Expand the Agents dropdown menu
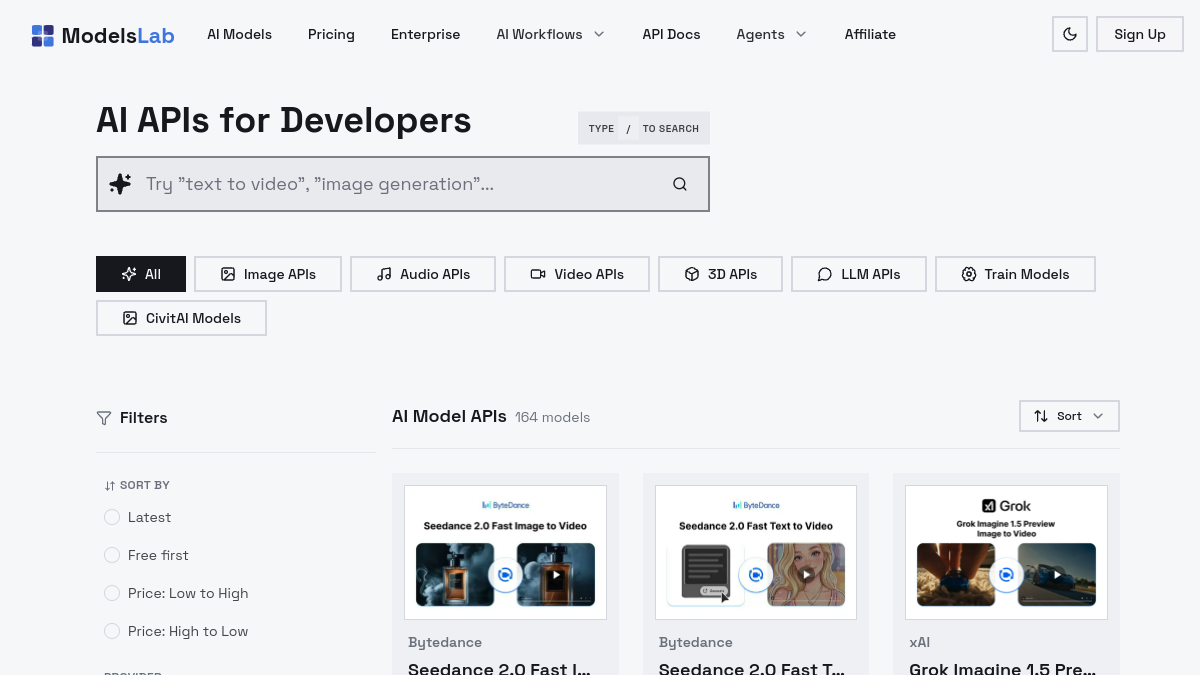Screen dimensions: 1200x675 [771, 34]
